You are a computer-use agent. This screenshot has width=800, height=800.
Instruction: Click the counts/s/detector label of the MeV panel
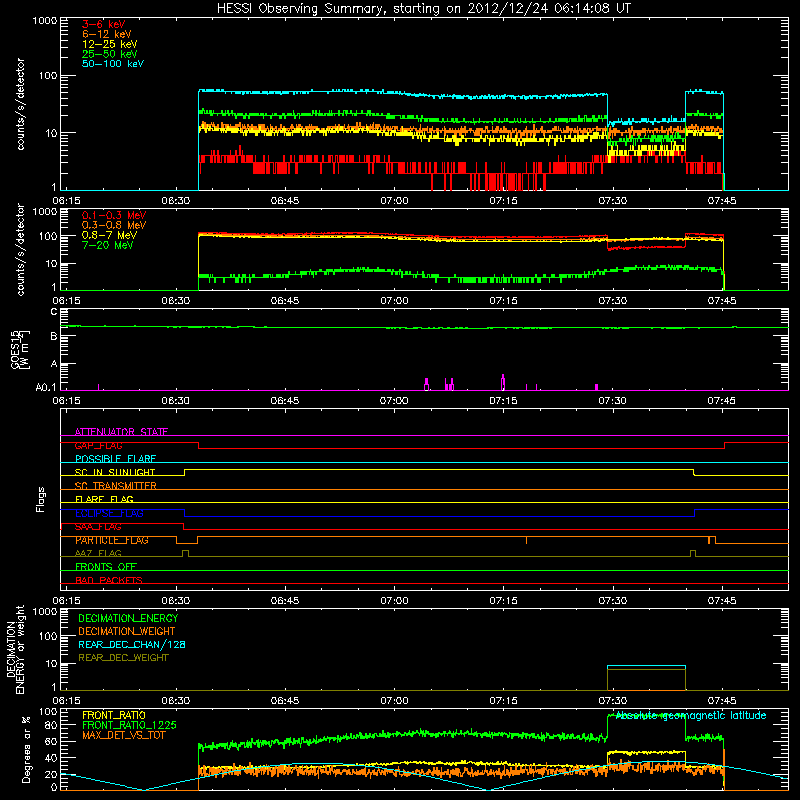[x=20, y=250]
